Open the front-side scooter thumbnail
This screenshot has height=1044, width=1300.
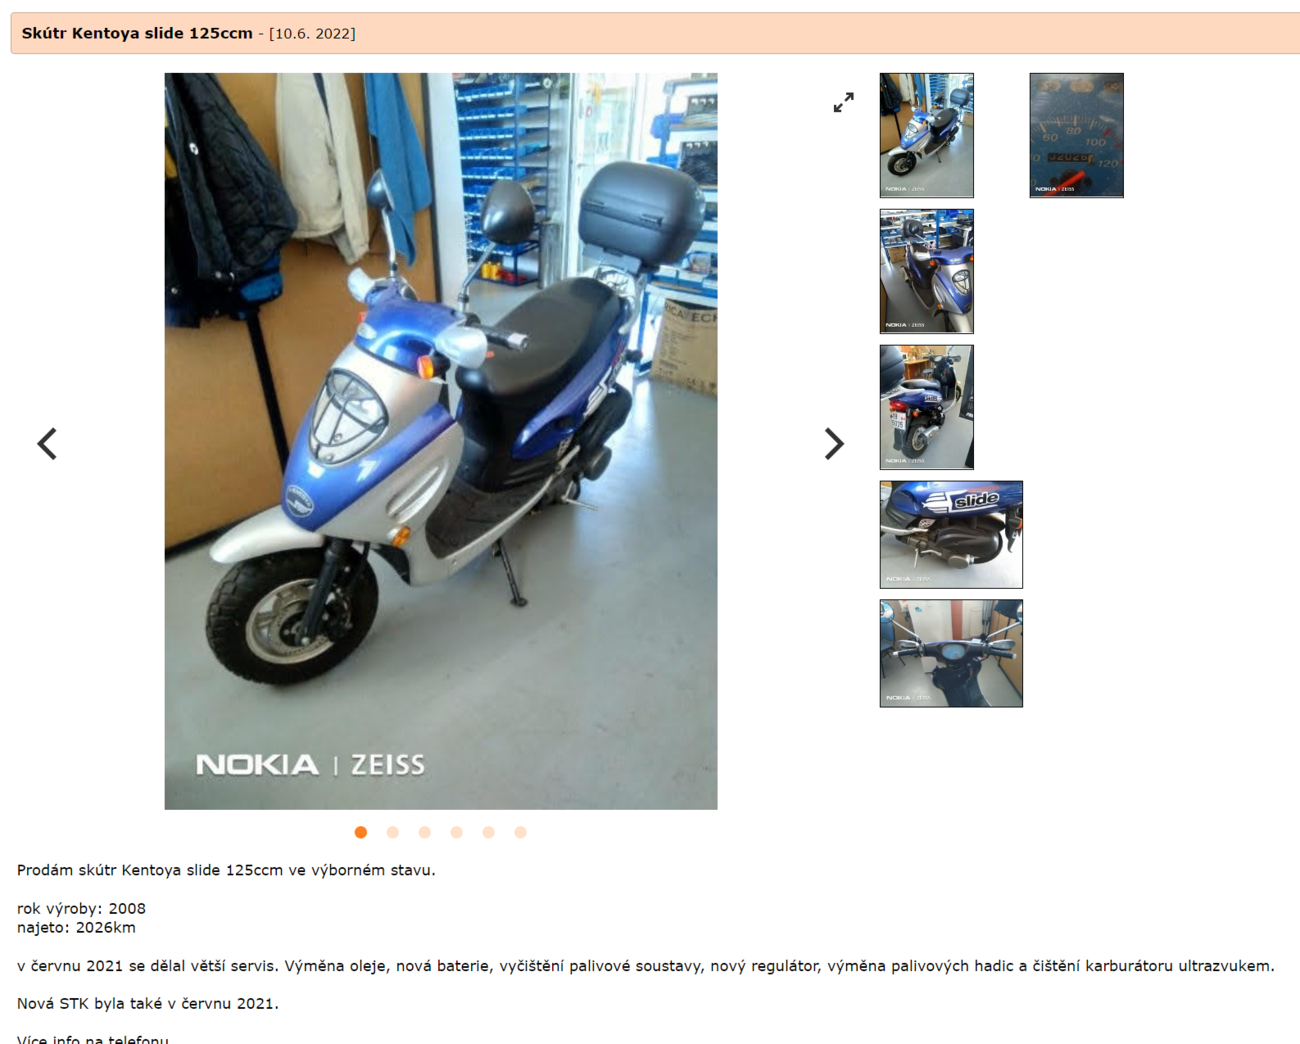[x=926, y=135]
